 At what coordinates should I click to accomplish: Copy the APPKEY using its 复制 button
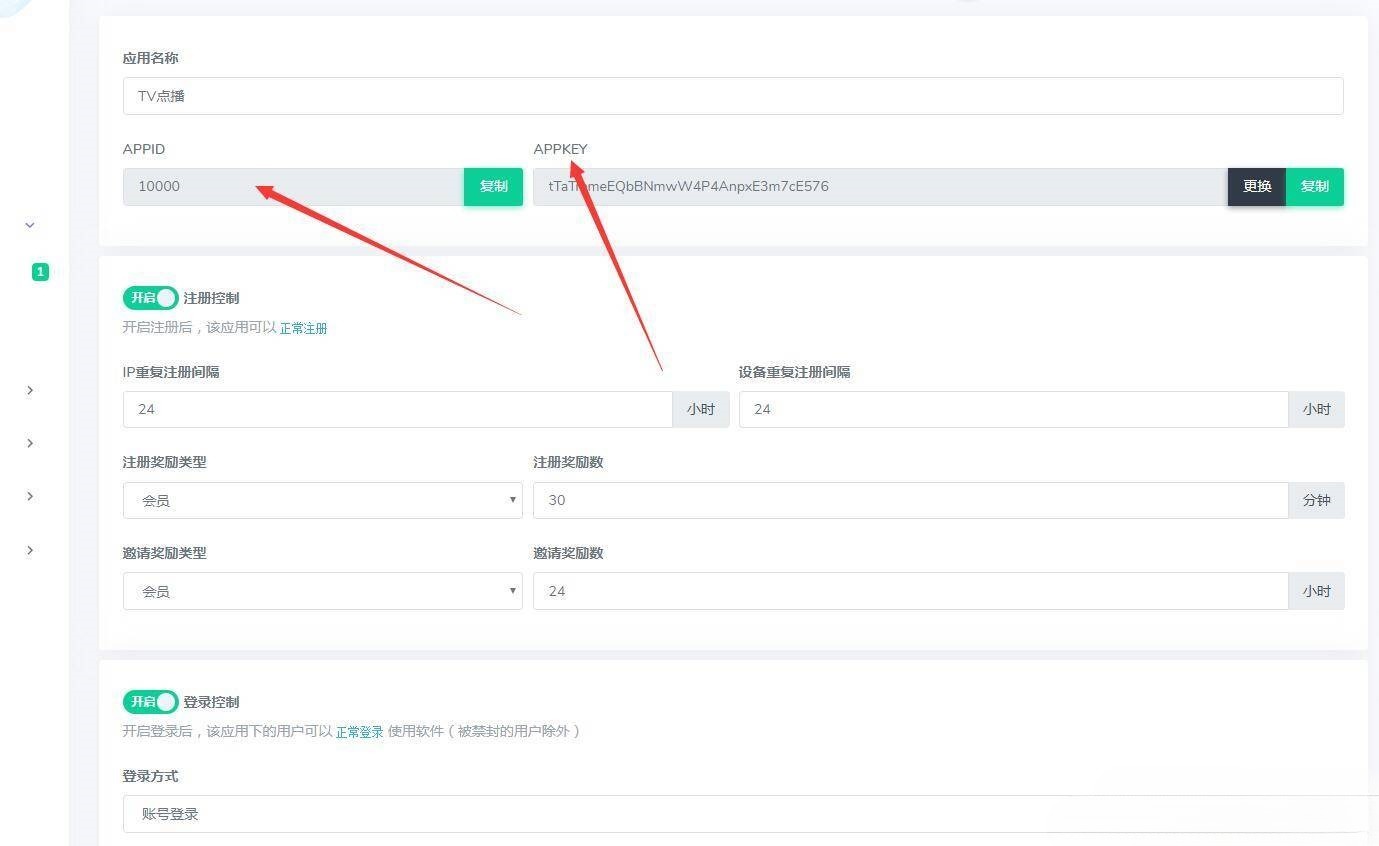tap(1314, 186)
